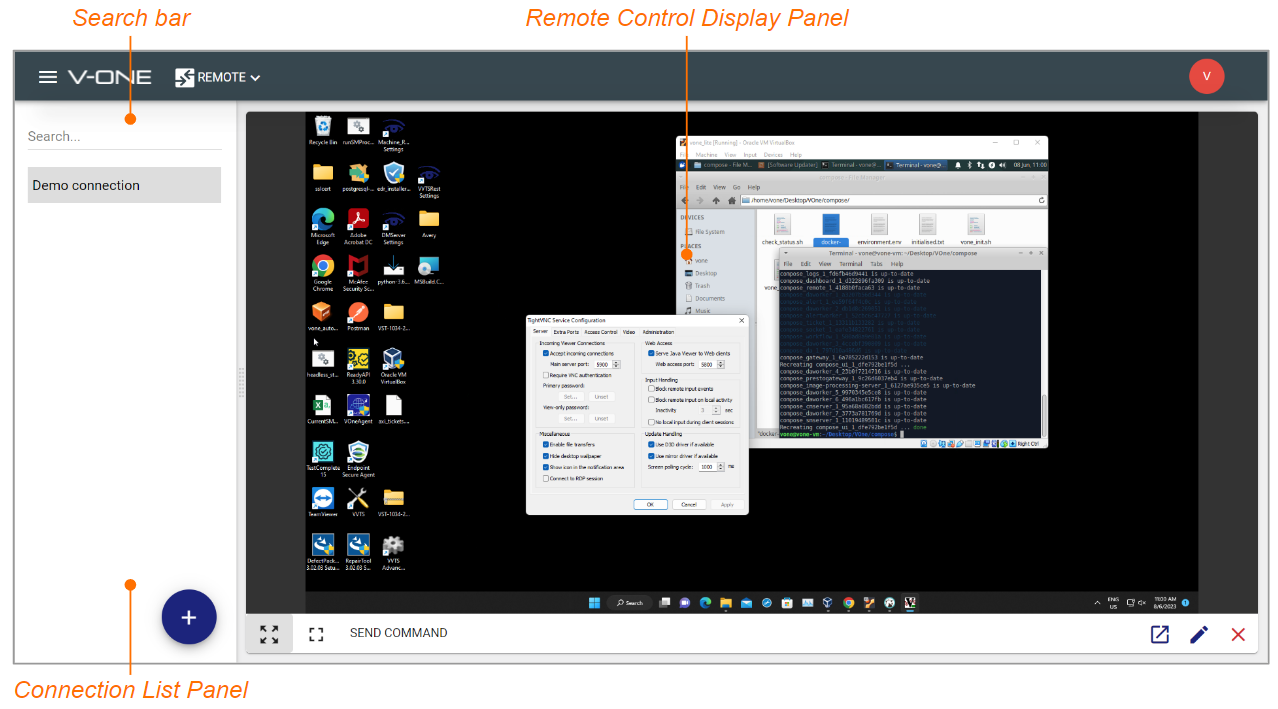The width and height of the screenshot is (1278, 709).
Task: Open McAfee Security desktop shortcut
Action: tap(358, 272)
